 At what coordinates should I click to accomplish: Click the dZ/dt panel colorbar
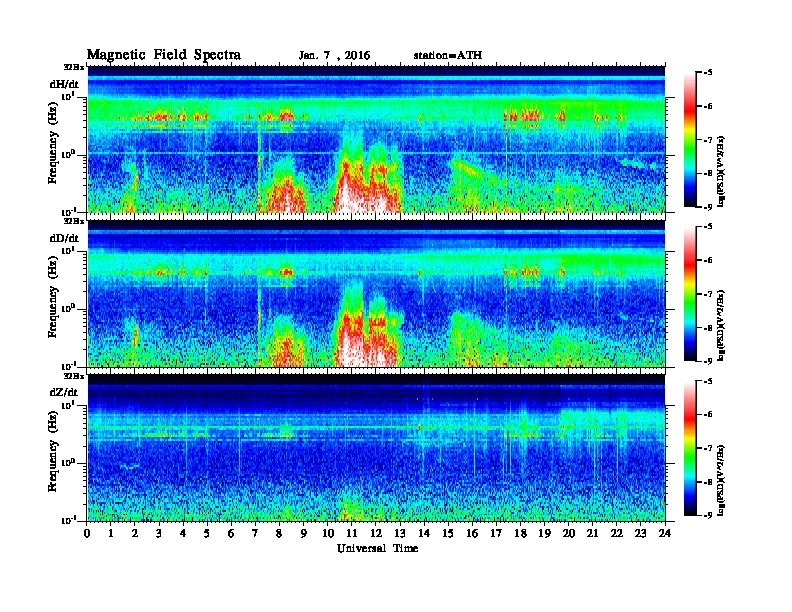(690, 448)
